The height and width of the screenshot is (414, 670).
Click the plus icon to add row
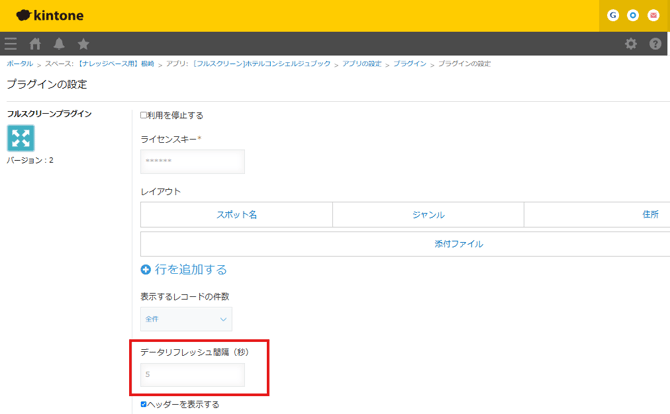[146, 269]
